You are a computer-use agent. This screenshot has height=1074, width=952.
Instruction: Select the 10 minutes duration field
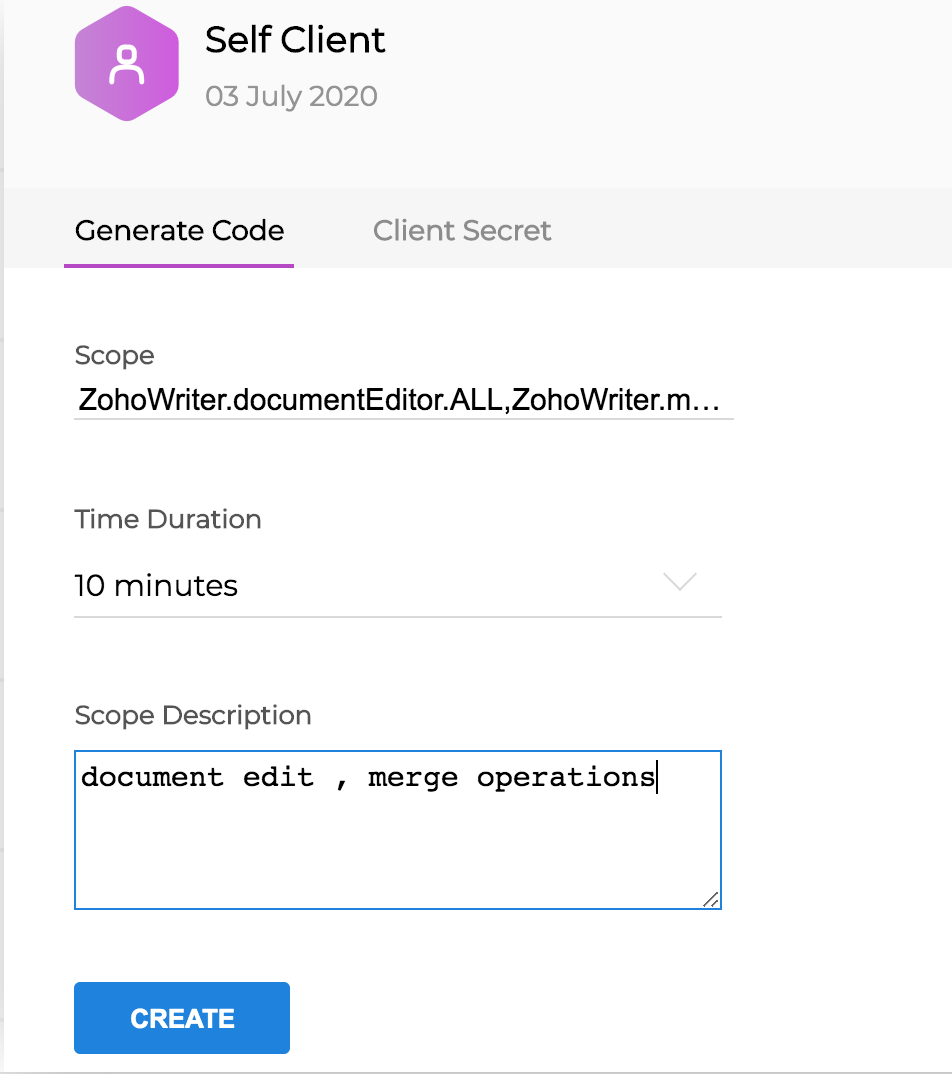click(156, 586)
